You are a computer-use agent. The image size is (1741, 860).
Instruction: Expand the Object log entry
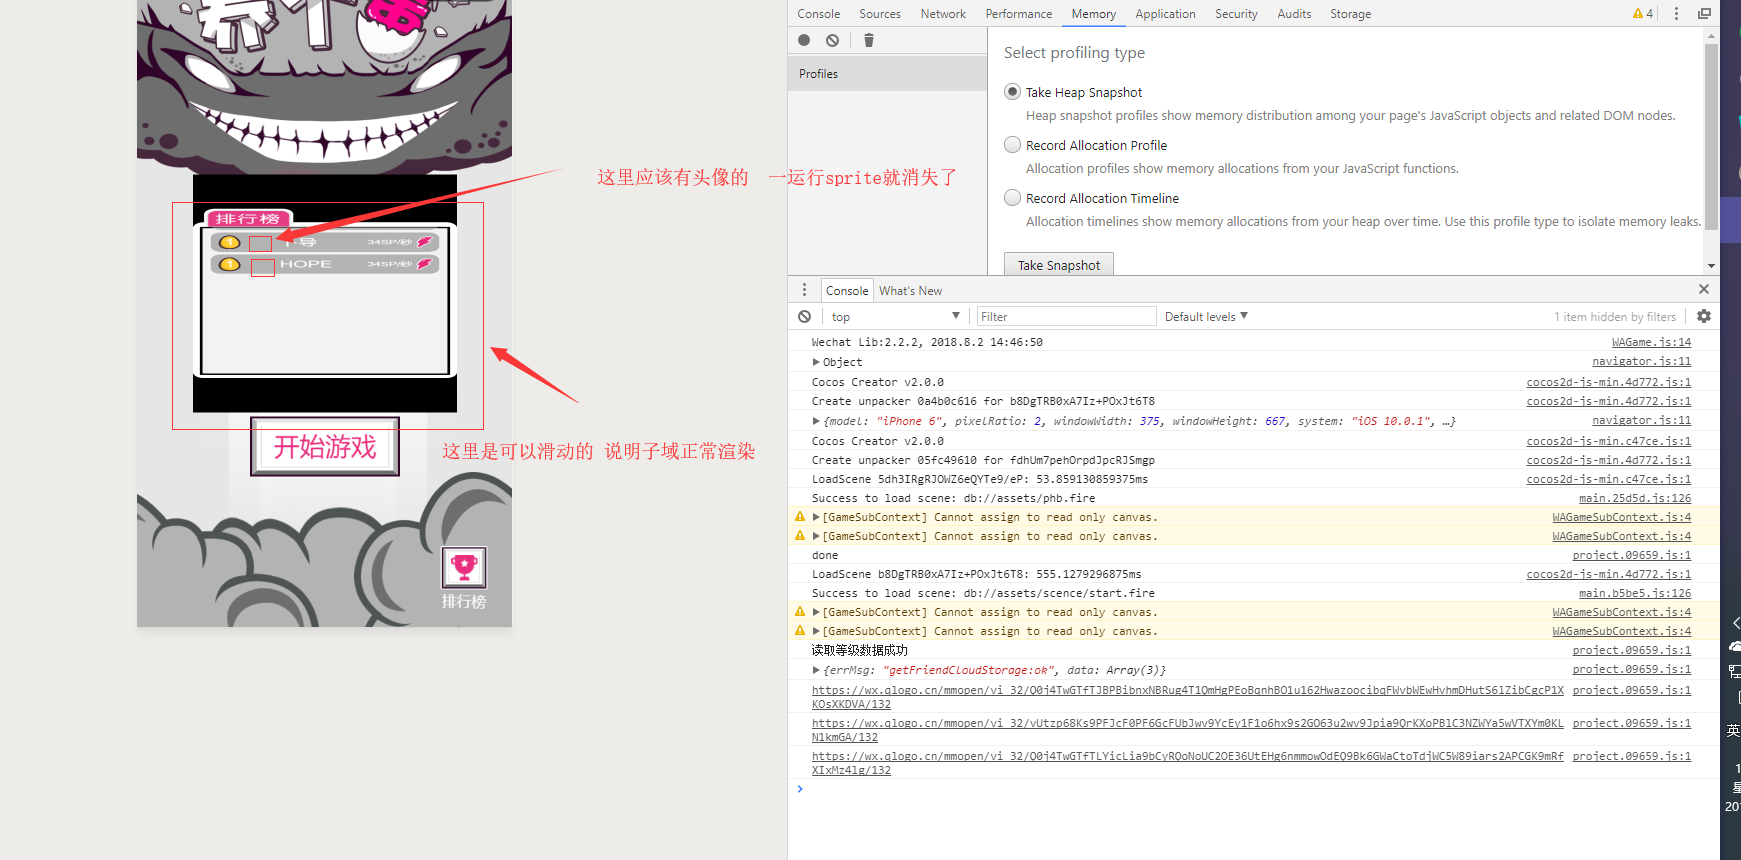(816, 362)
